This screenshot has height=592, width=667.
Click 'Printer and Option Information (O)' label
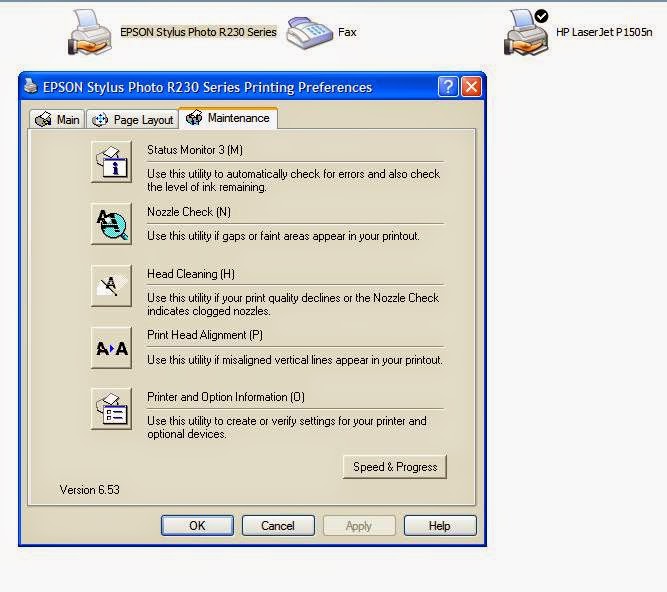click(226, 397)
